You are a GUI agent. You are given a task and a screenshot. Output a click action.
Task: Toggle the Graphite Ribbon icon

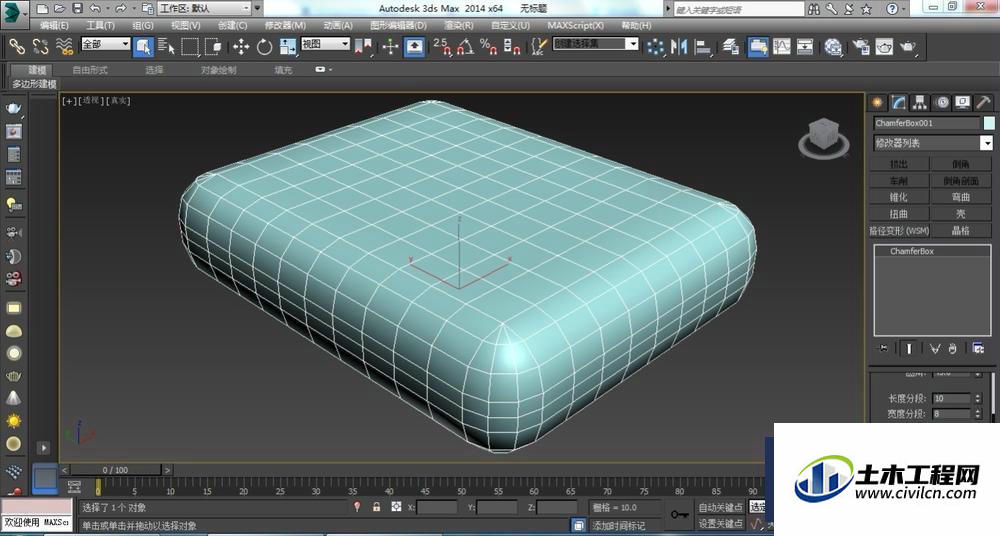758,47
